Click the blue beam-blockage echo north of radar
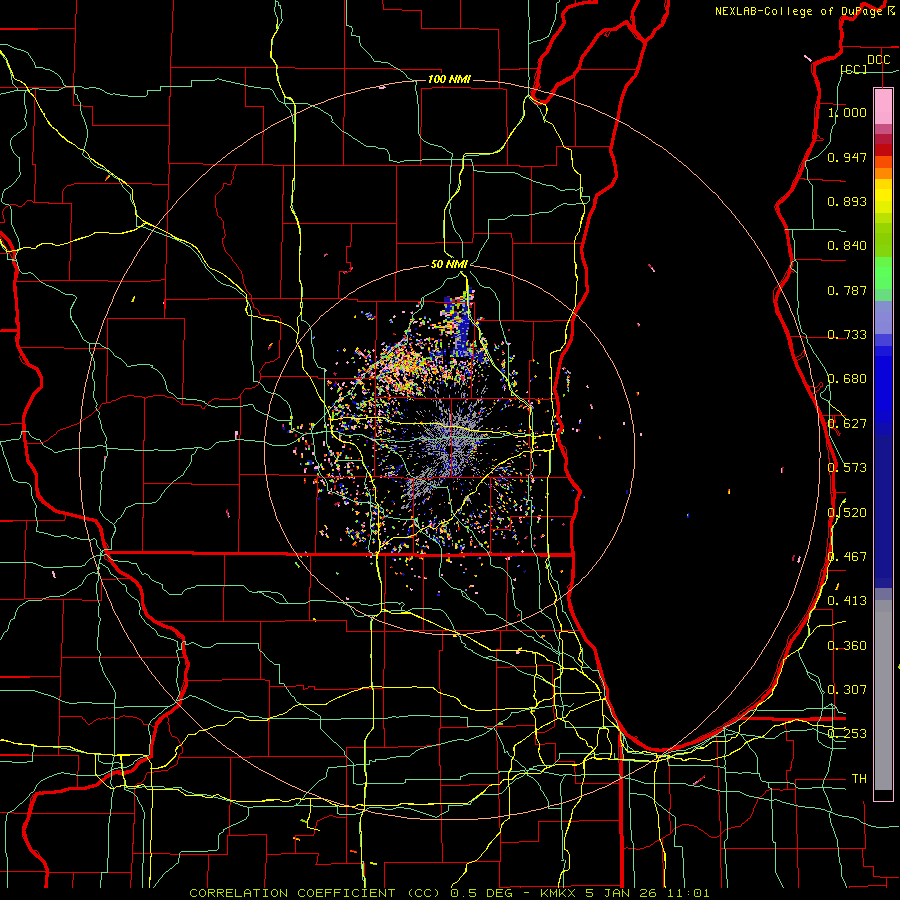 coord(461,327)
